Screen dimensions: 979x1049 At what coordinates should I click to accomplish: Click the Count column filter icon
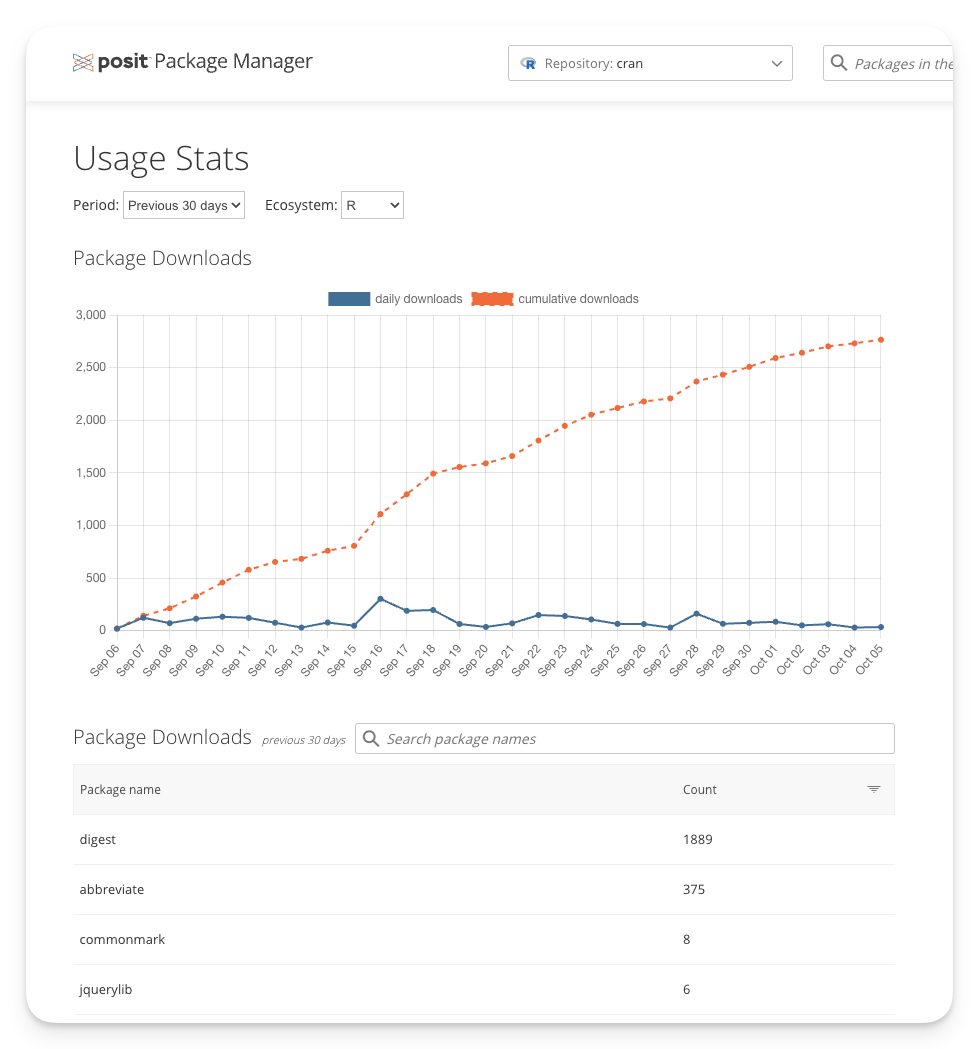873,789
